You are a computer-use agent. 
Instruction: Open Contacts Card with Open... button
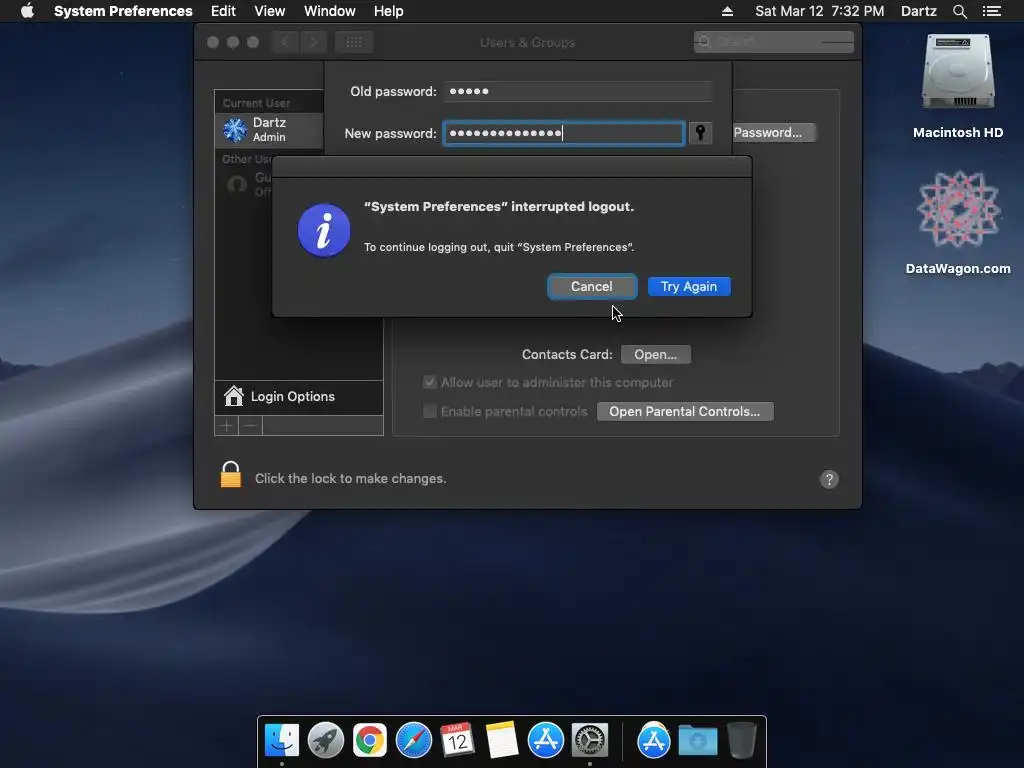tap(656, 355)
